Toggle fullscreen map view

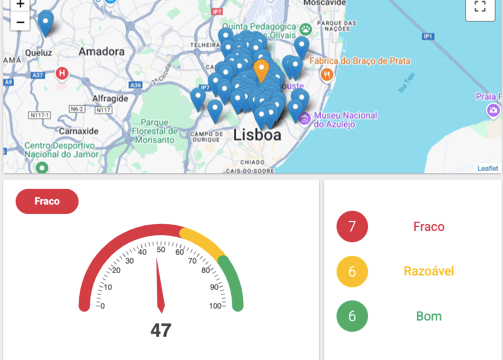click(480, 7)
